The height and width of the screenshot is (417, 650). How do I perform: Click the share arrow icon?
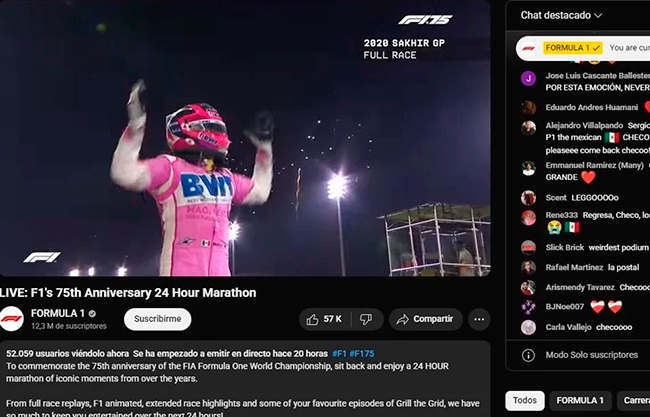tap(402, 319)
